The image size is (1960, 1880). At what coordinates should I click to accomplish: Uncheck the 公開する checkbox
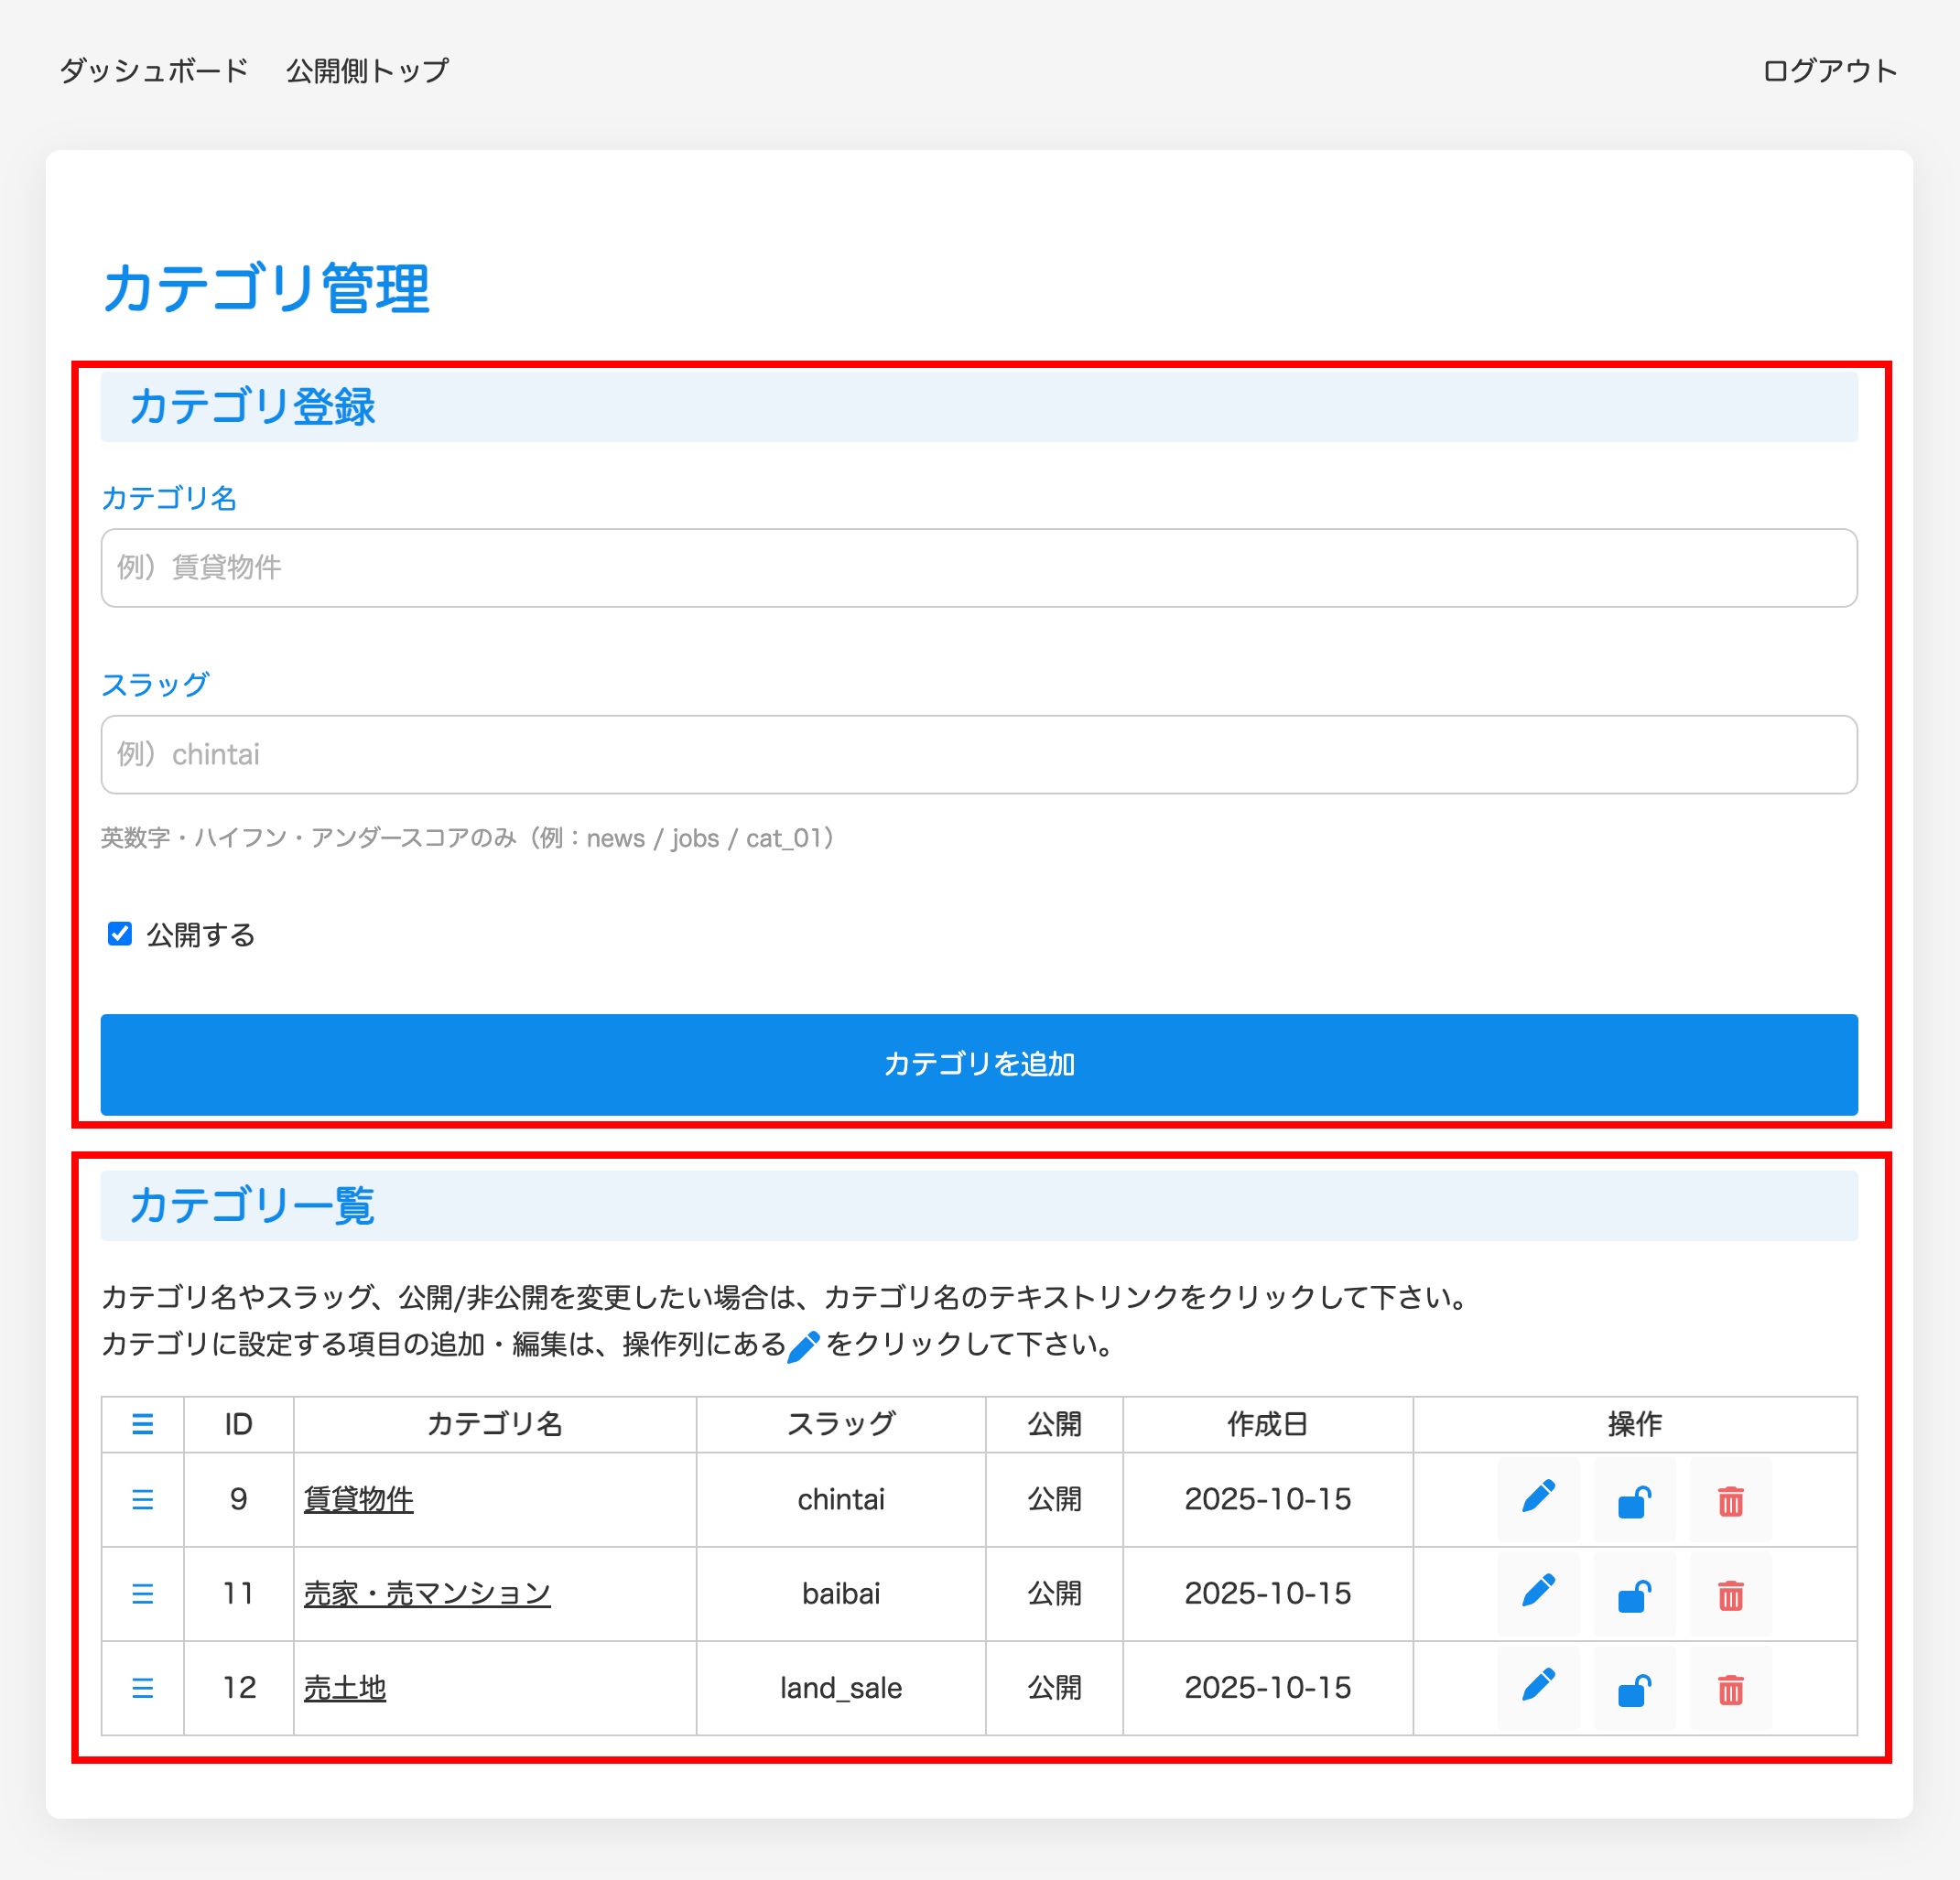click(120, 934)
